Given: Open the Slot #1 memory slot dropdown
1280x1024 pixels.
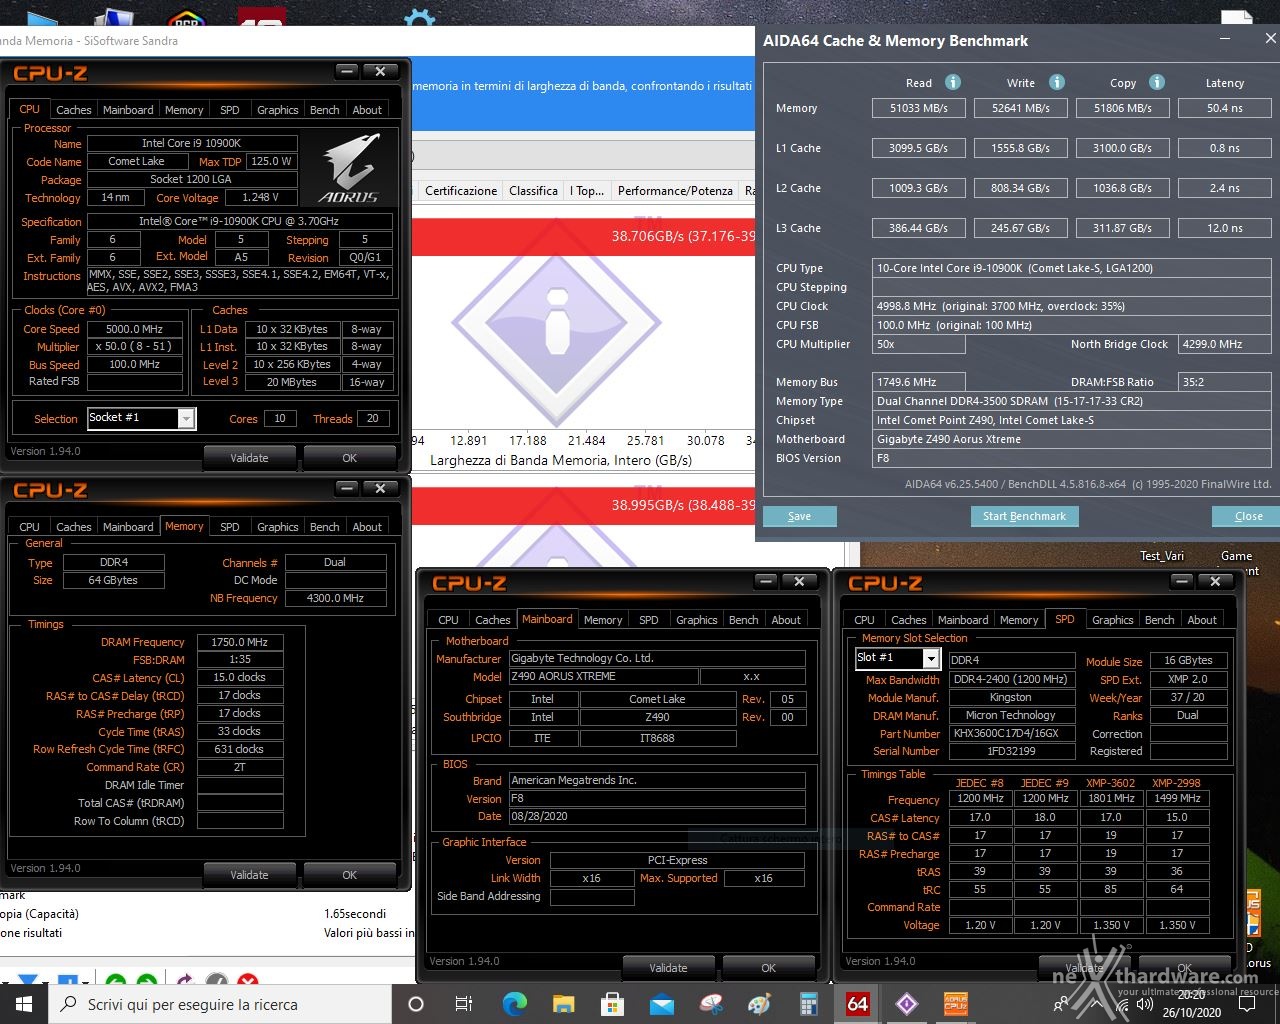Looking at the screenshot, I should click(x=897, y=658).
